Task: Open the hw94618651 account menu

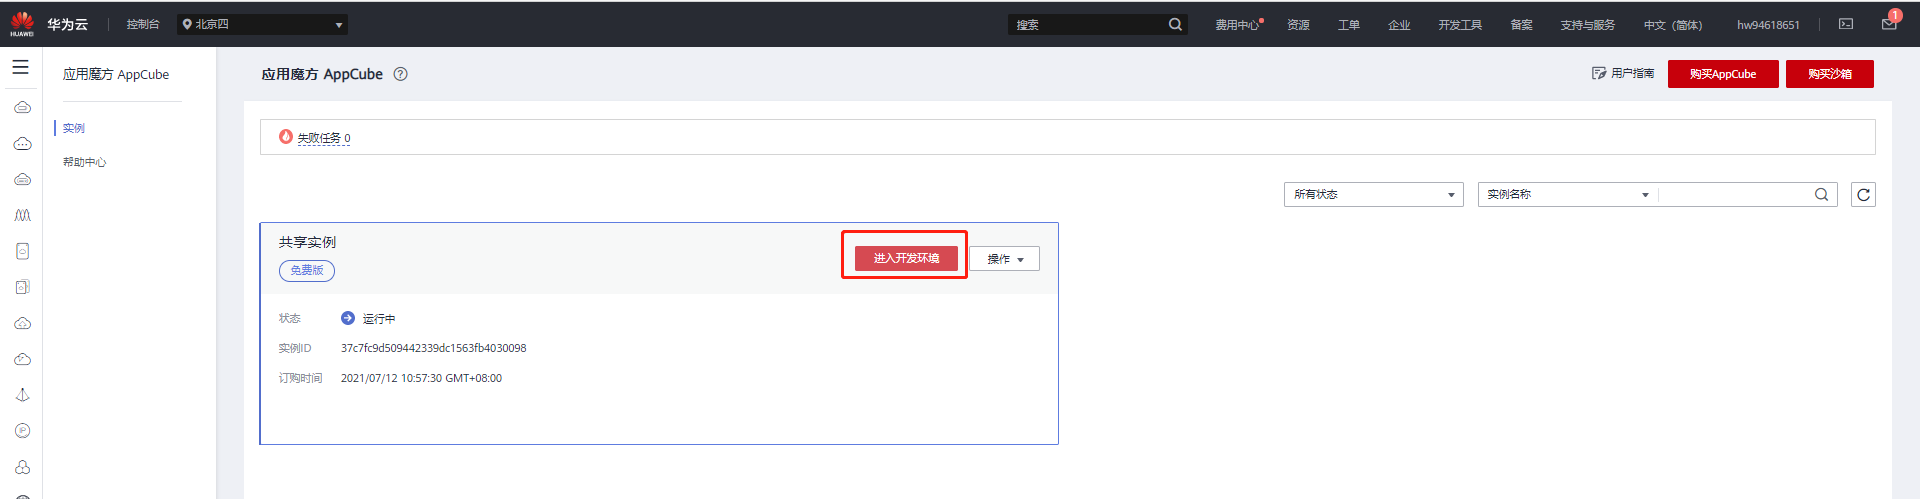Action: 1768,25
